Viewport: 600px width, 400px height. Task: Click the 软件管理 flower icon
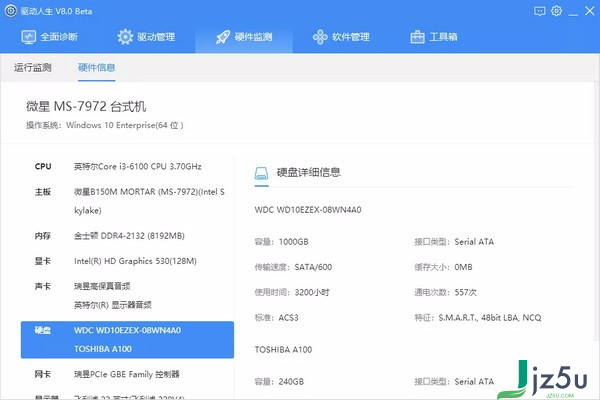(x=320, y=37)
